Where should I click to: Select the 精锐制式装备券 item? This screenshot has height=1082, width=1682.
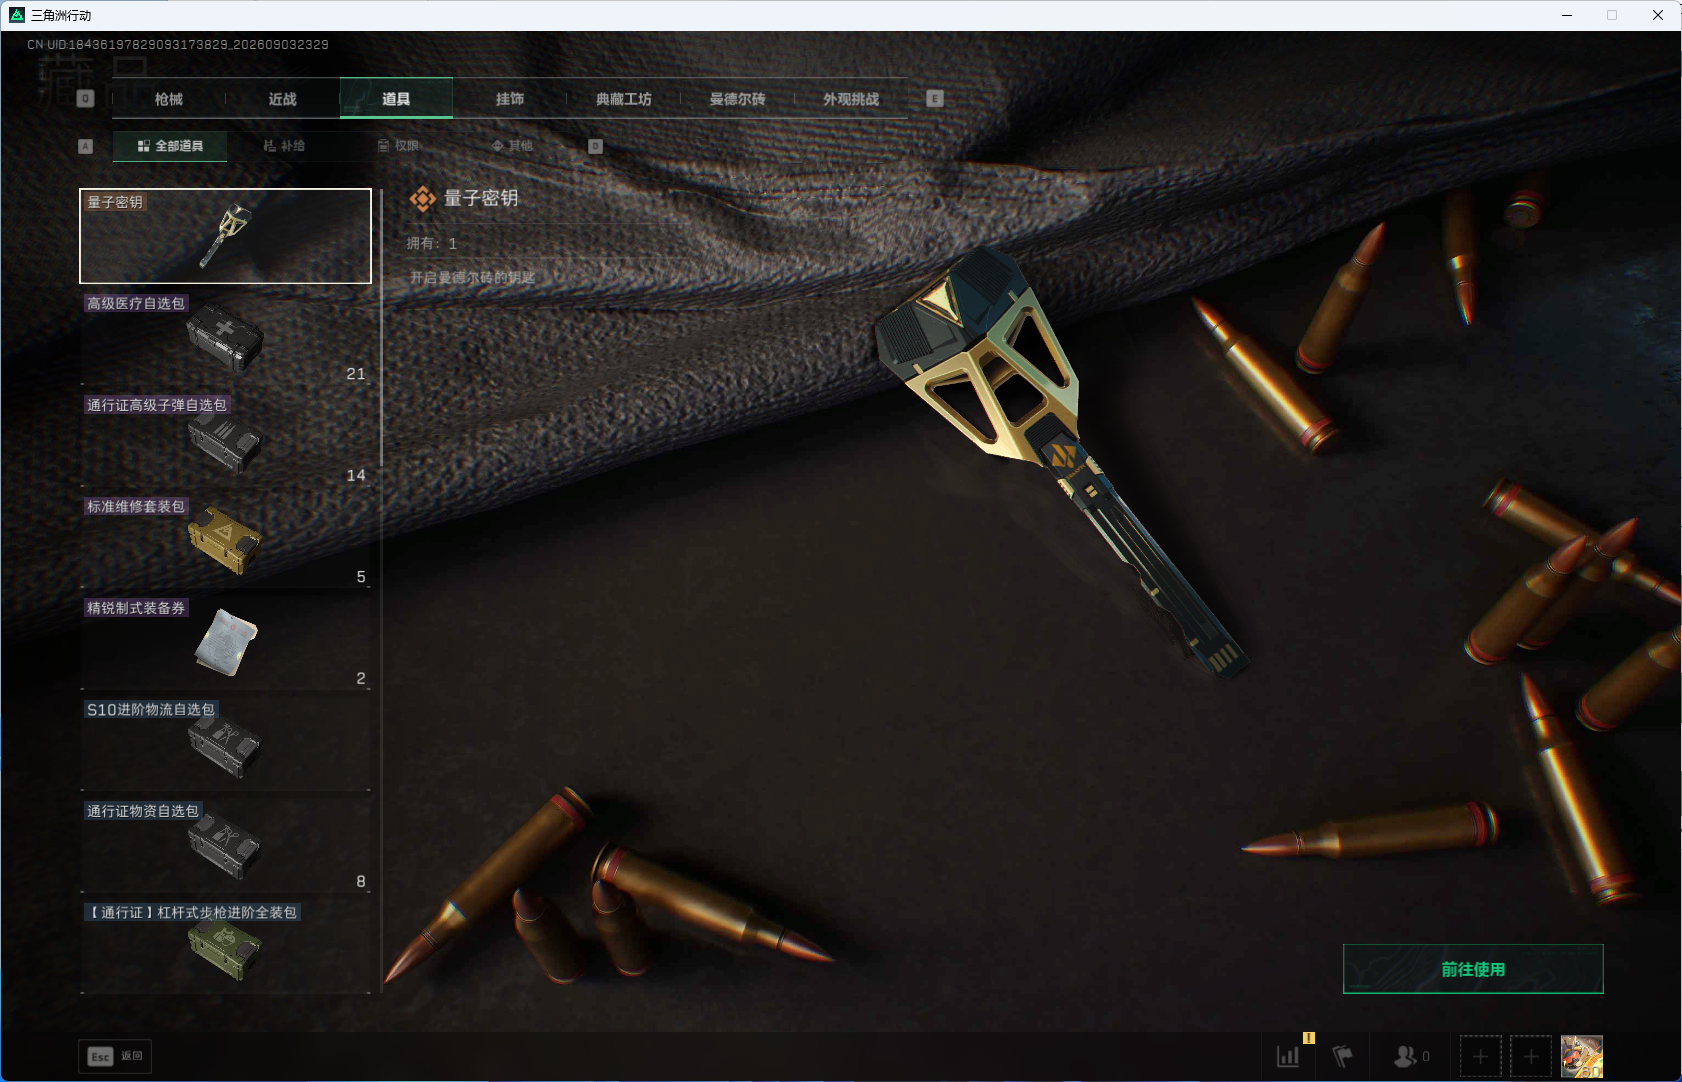pos(225,642)
